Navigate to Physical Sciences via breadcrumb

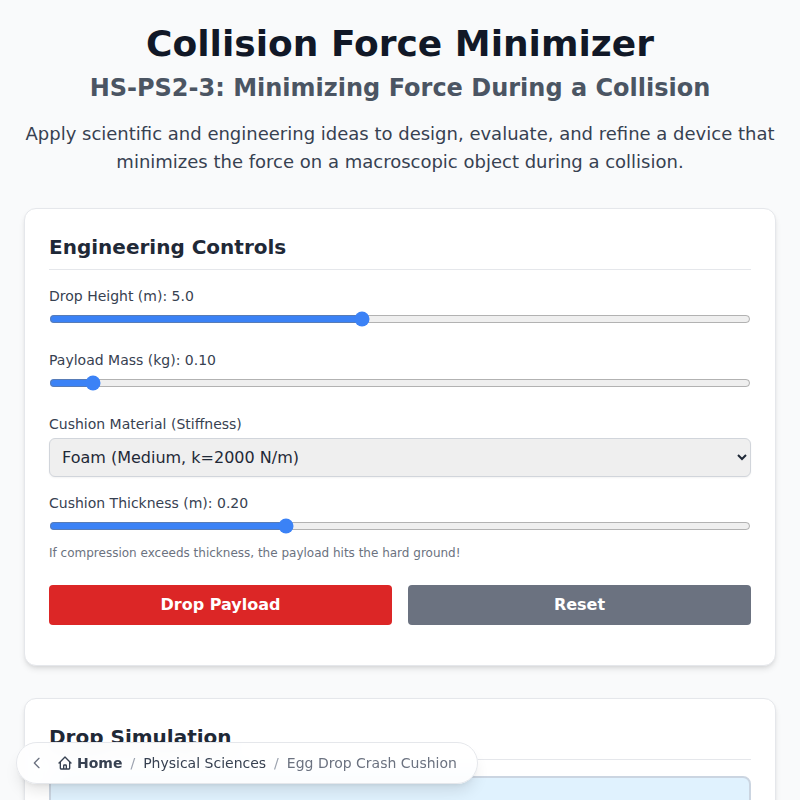tap(204, 763)
